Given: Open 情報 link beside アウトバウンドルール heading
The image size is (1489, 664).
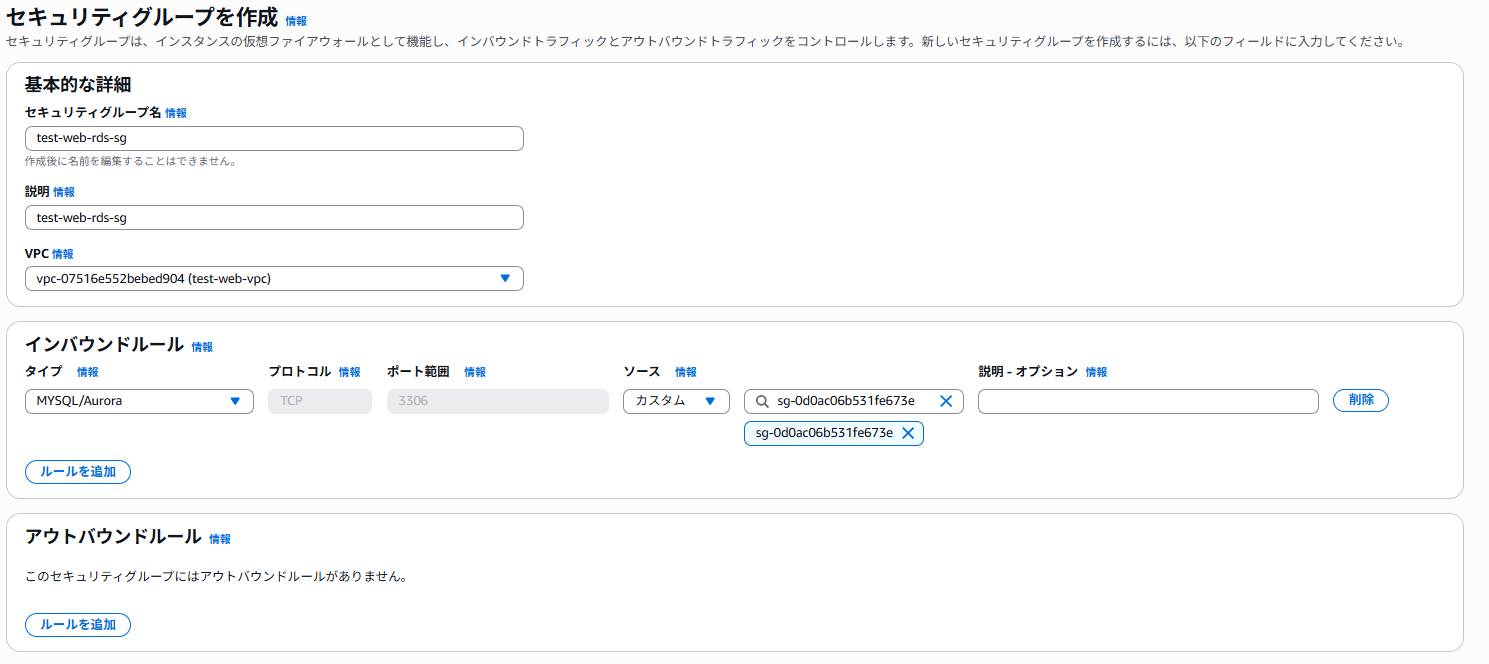Looking at the screenshot, I should (x=220, y=539).
